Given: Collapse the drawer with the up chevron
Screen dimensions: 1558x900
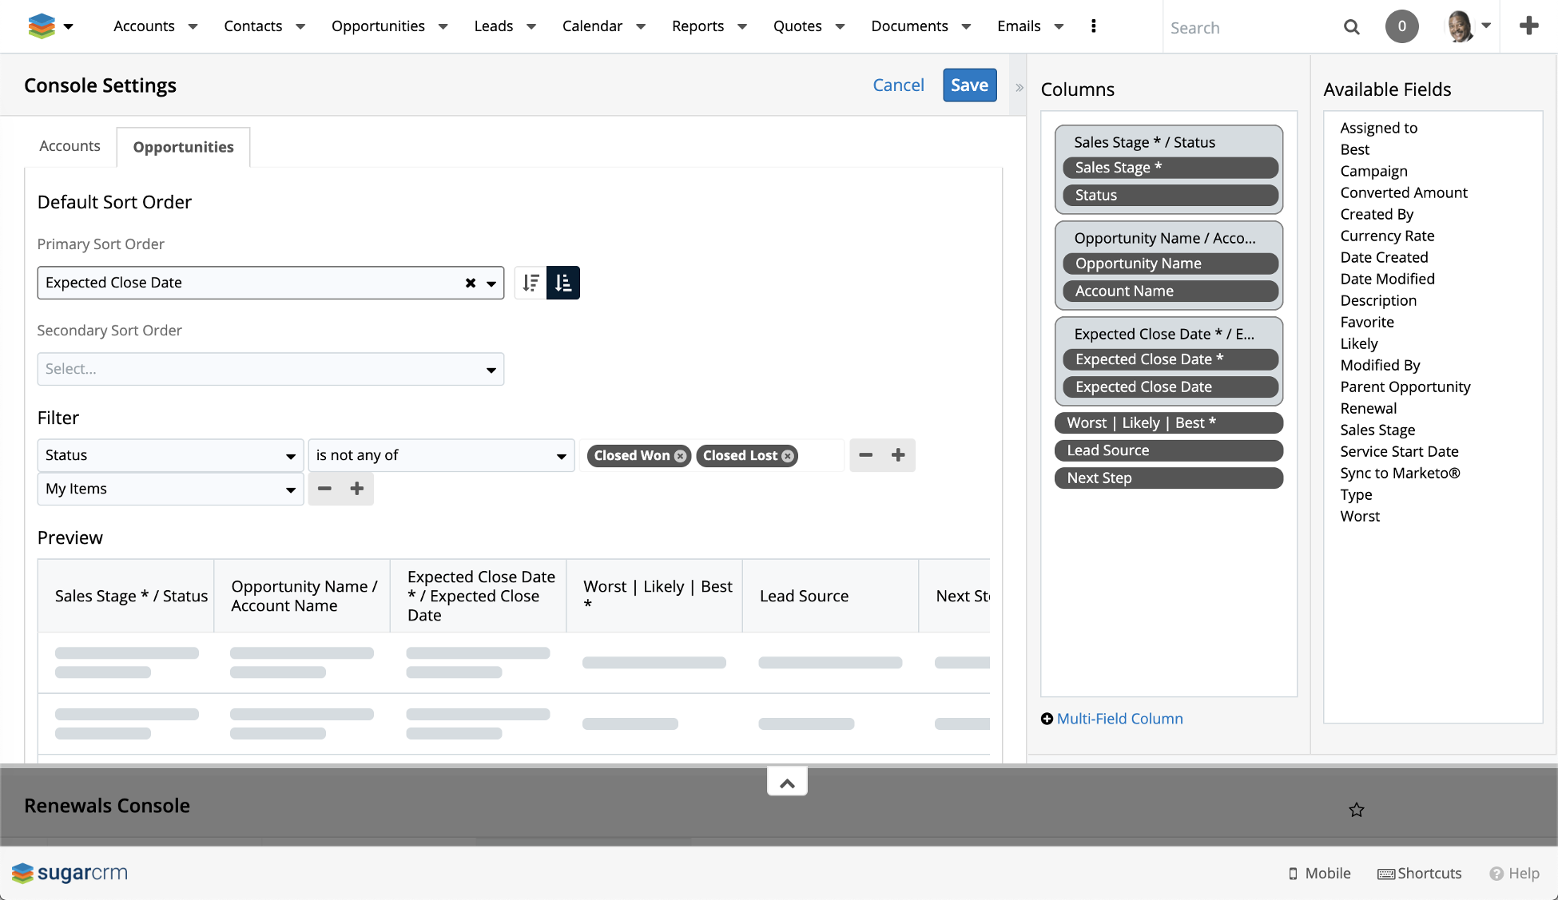Looking at the screenshot, I should [x=787, y=782].
